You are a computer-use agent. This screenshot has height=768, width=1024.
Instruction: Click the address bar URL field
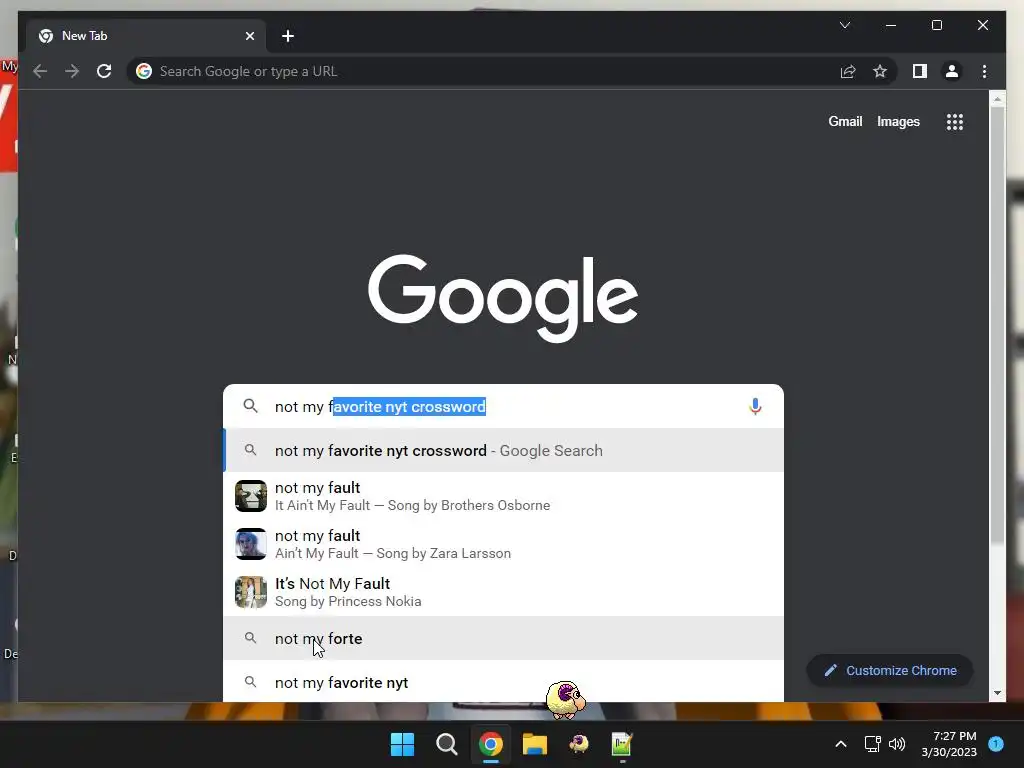(x=483, y=71)
